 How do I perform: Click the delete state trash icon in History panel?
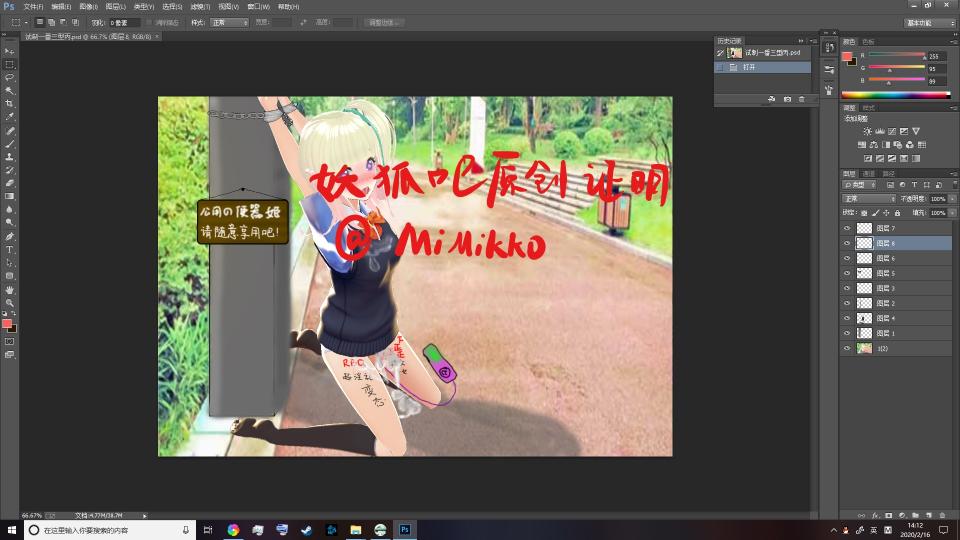tap(801, 99)
